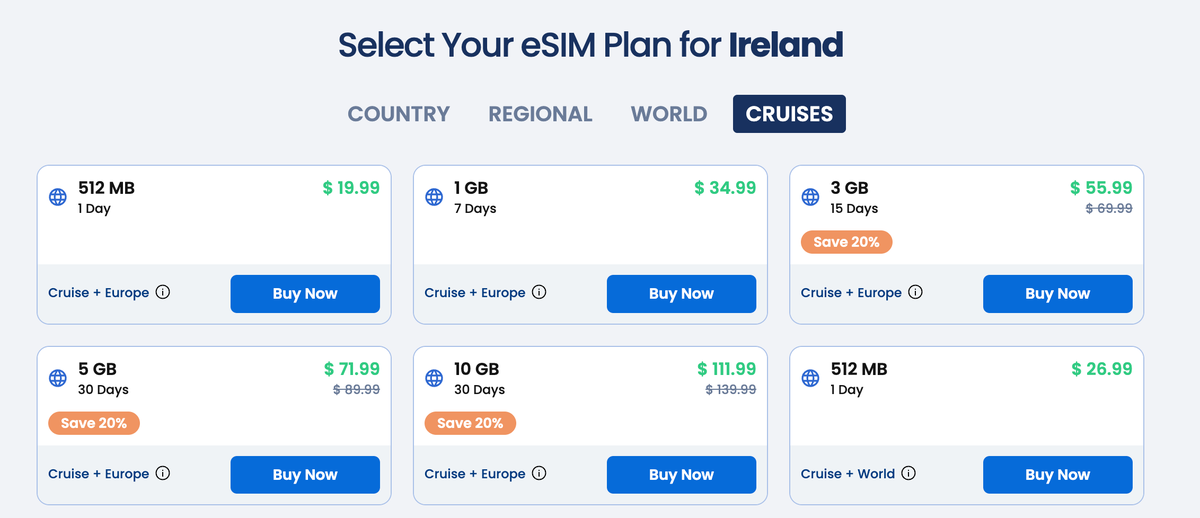Click globe icon on 3 GB plan
Viewport: 1200px width, 518px height.
810,198
